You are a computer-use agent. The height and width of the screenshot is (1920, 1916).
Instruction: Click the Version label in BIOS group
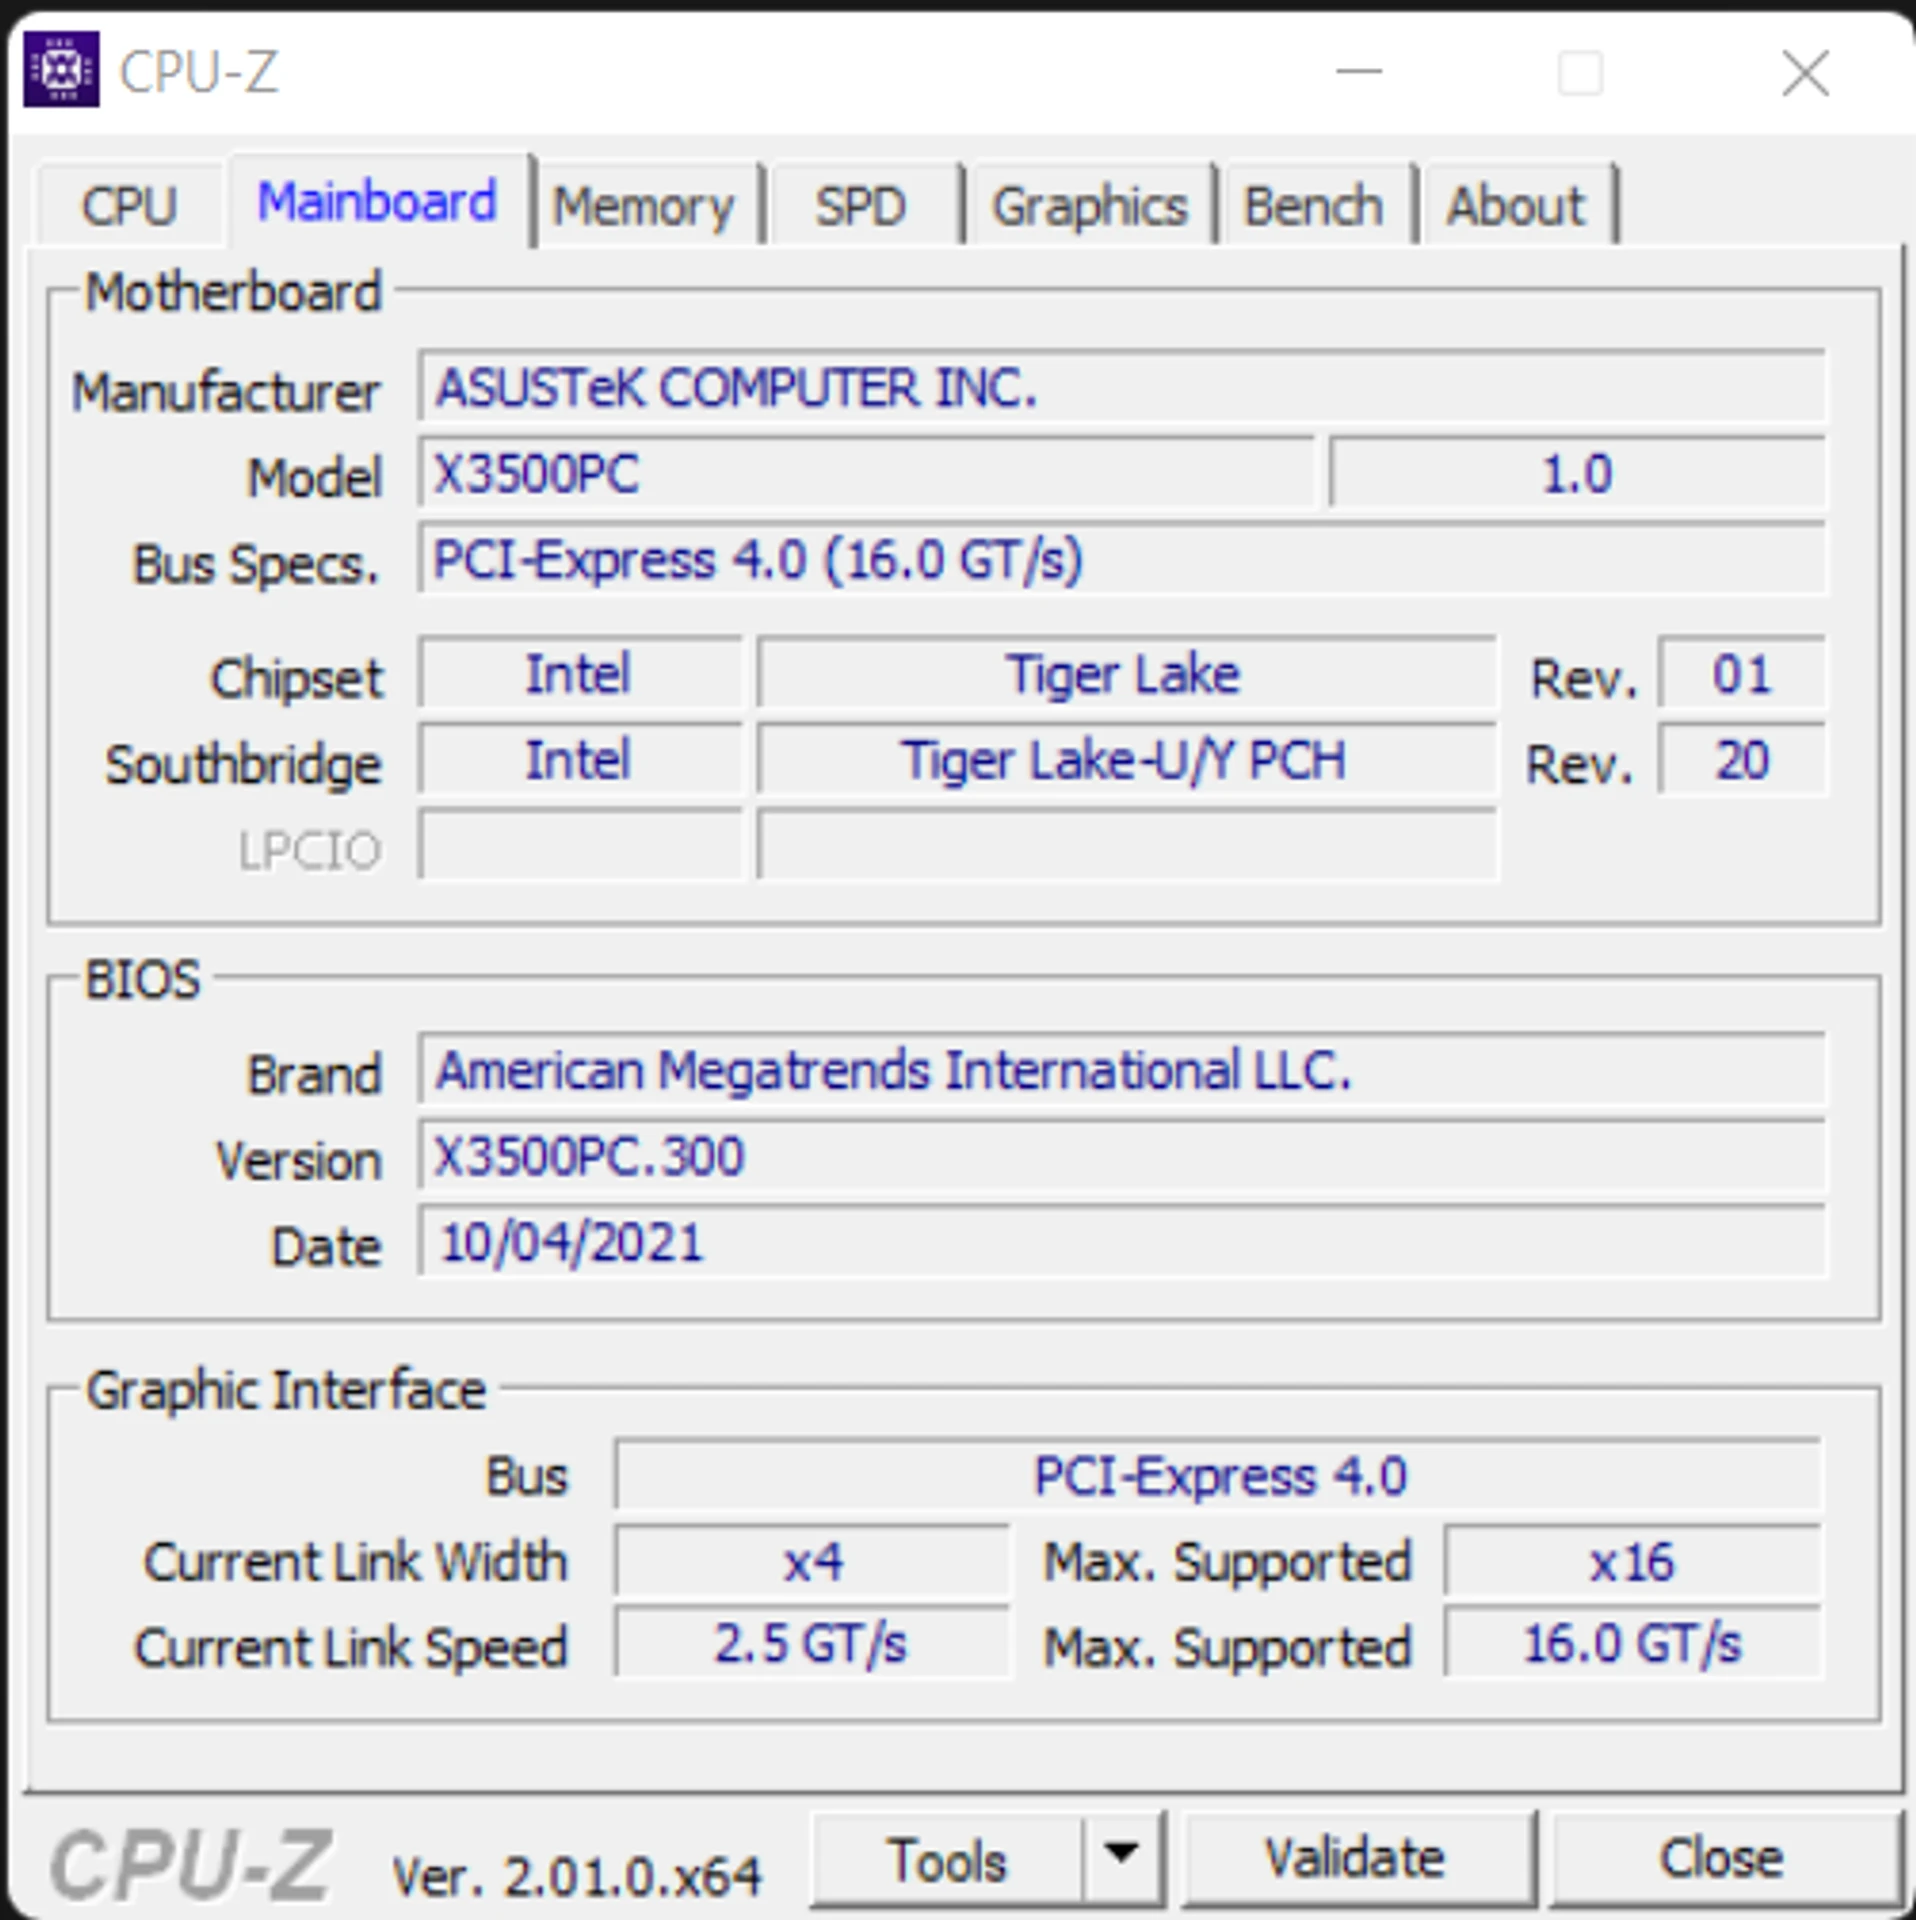pyautogui.click(x=299, y=1161)
